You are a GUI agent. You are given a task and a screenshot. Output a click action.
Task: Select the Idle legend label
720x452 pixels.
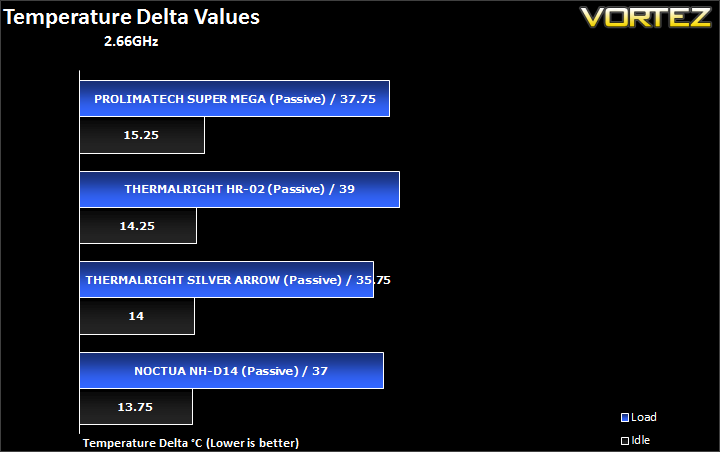(641, 440)
